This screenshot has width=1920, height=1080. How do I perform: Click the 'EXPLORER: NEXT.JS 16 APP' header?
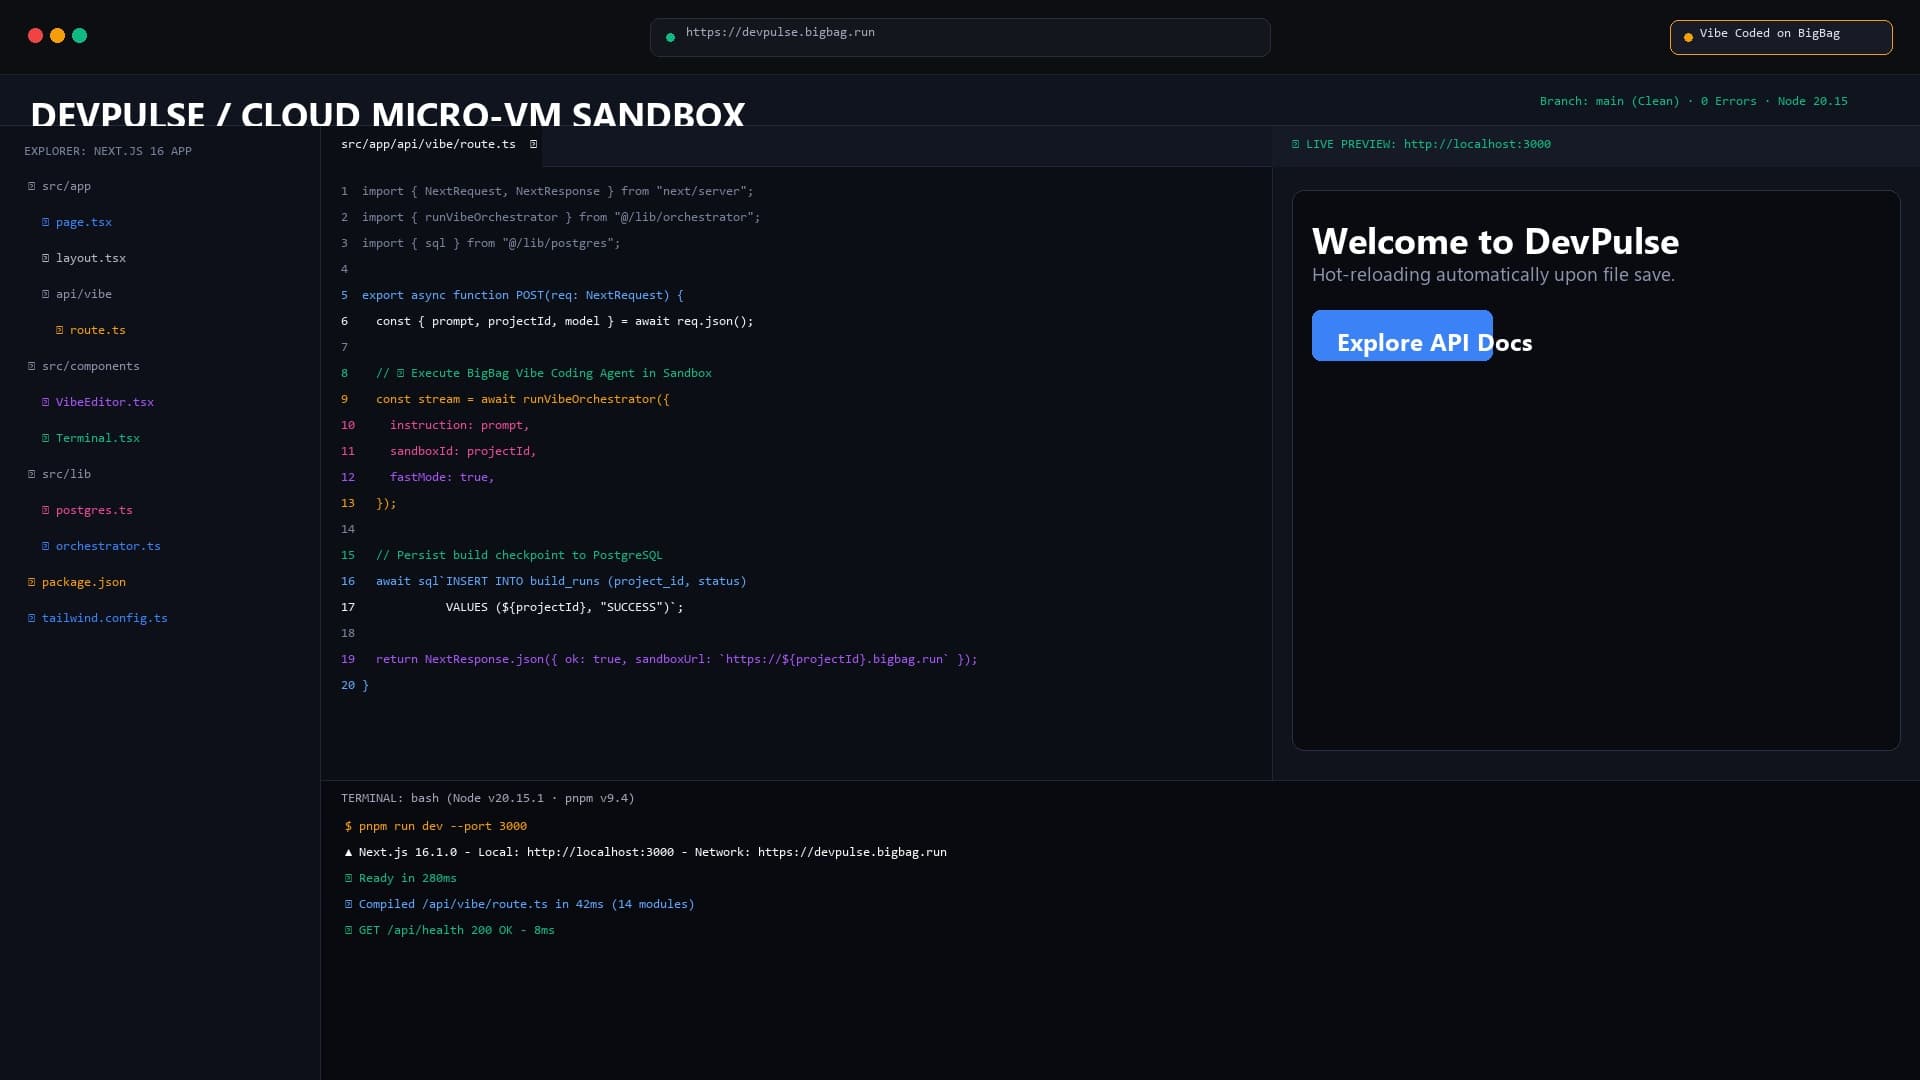[108, 151]
